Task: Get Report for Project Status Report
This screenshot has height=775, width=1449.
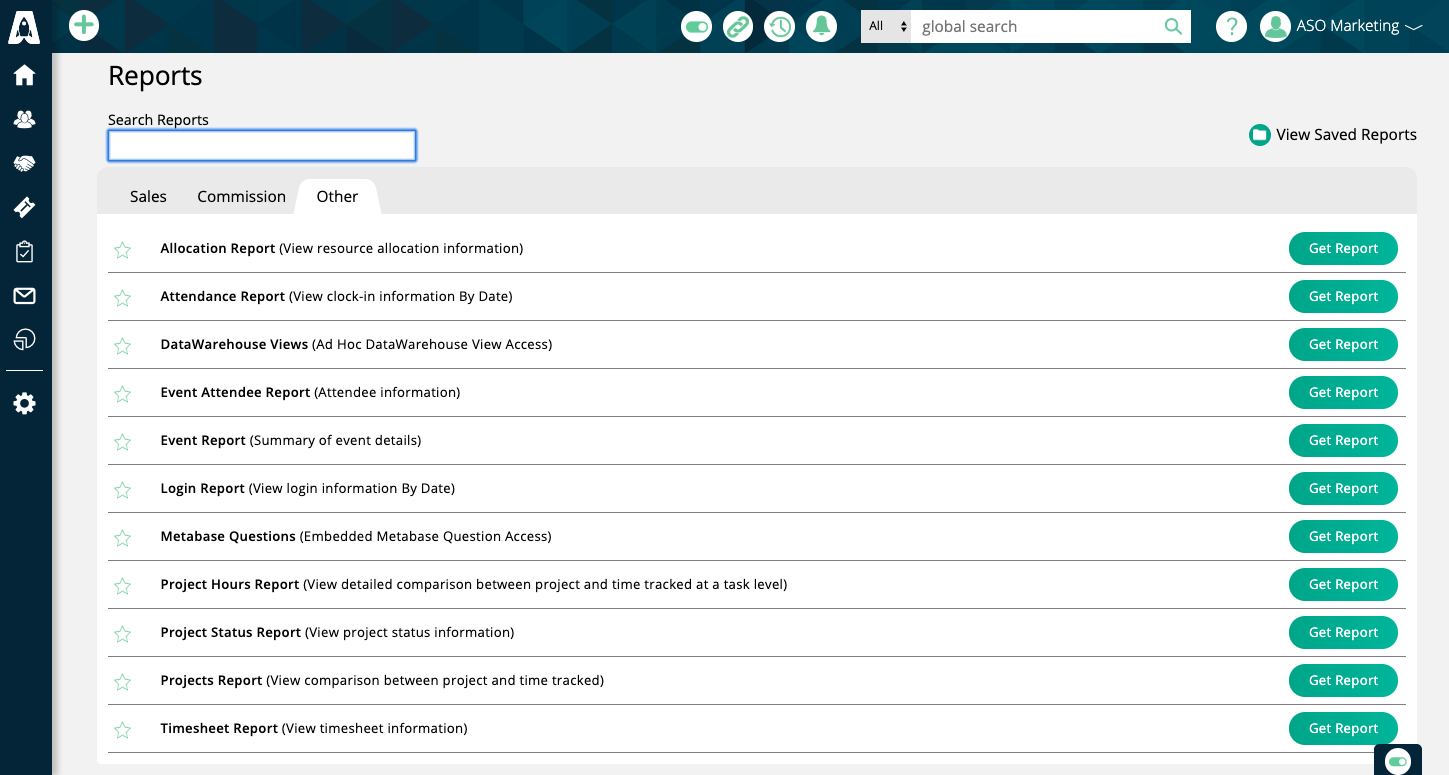Action: [x=1343, y=633]
